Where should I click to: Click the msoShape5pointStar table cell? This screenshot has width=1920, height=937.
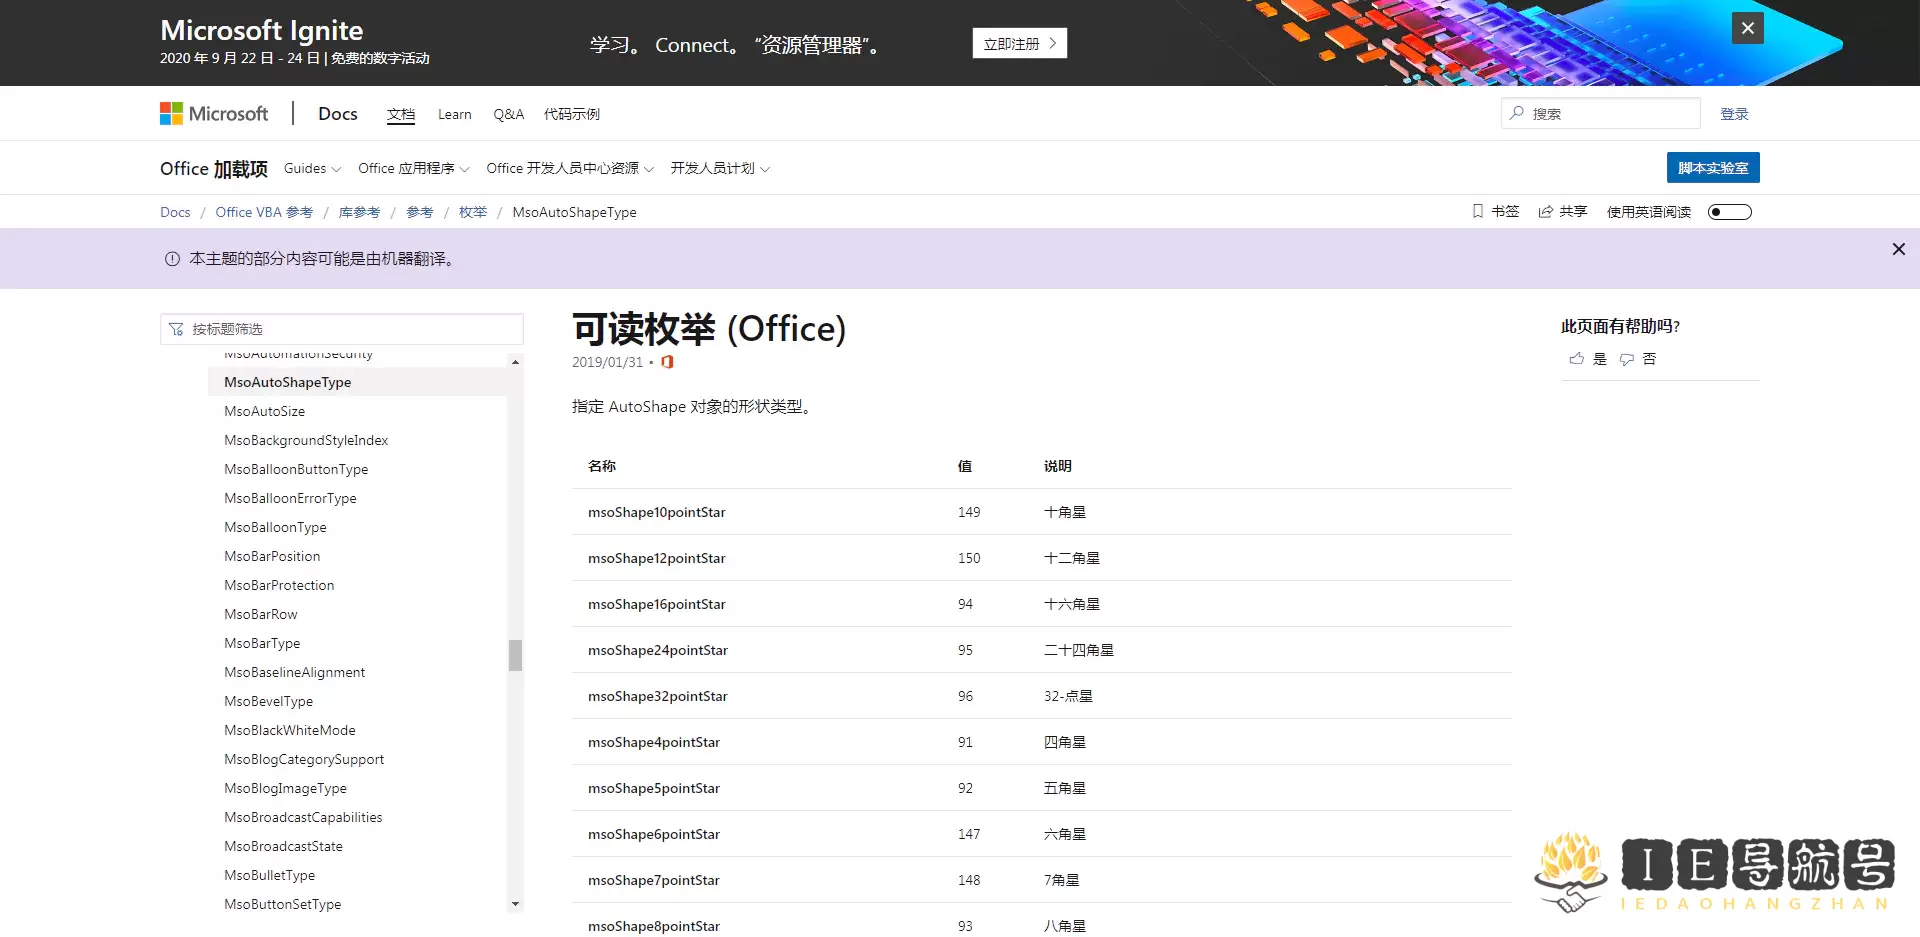(654, 788)
